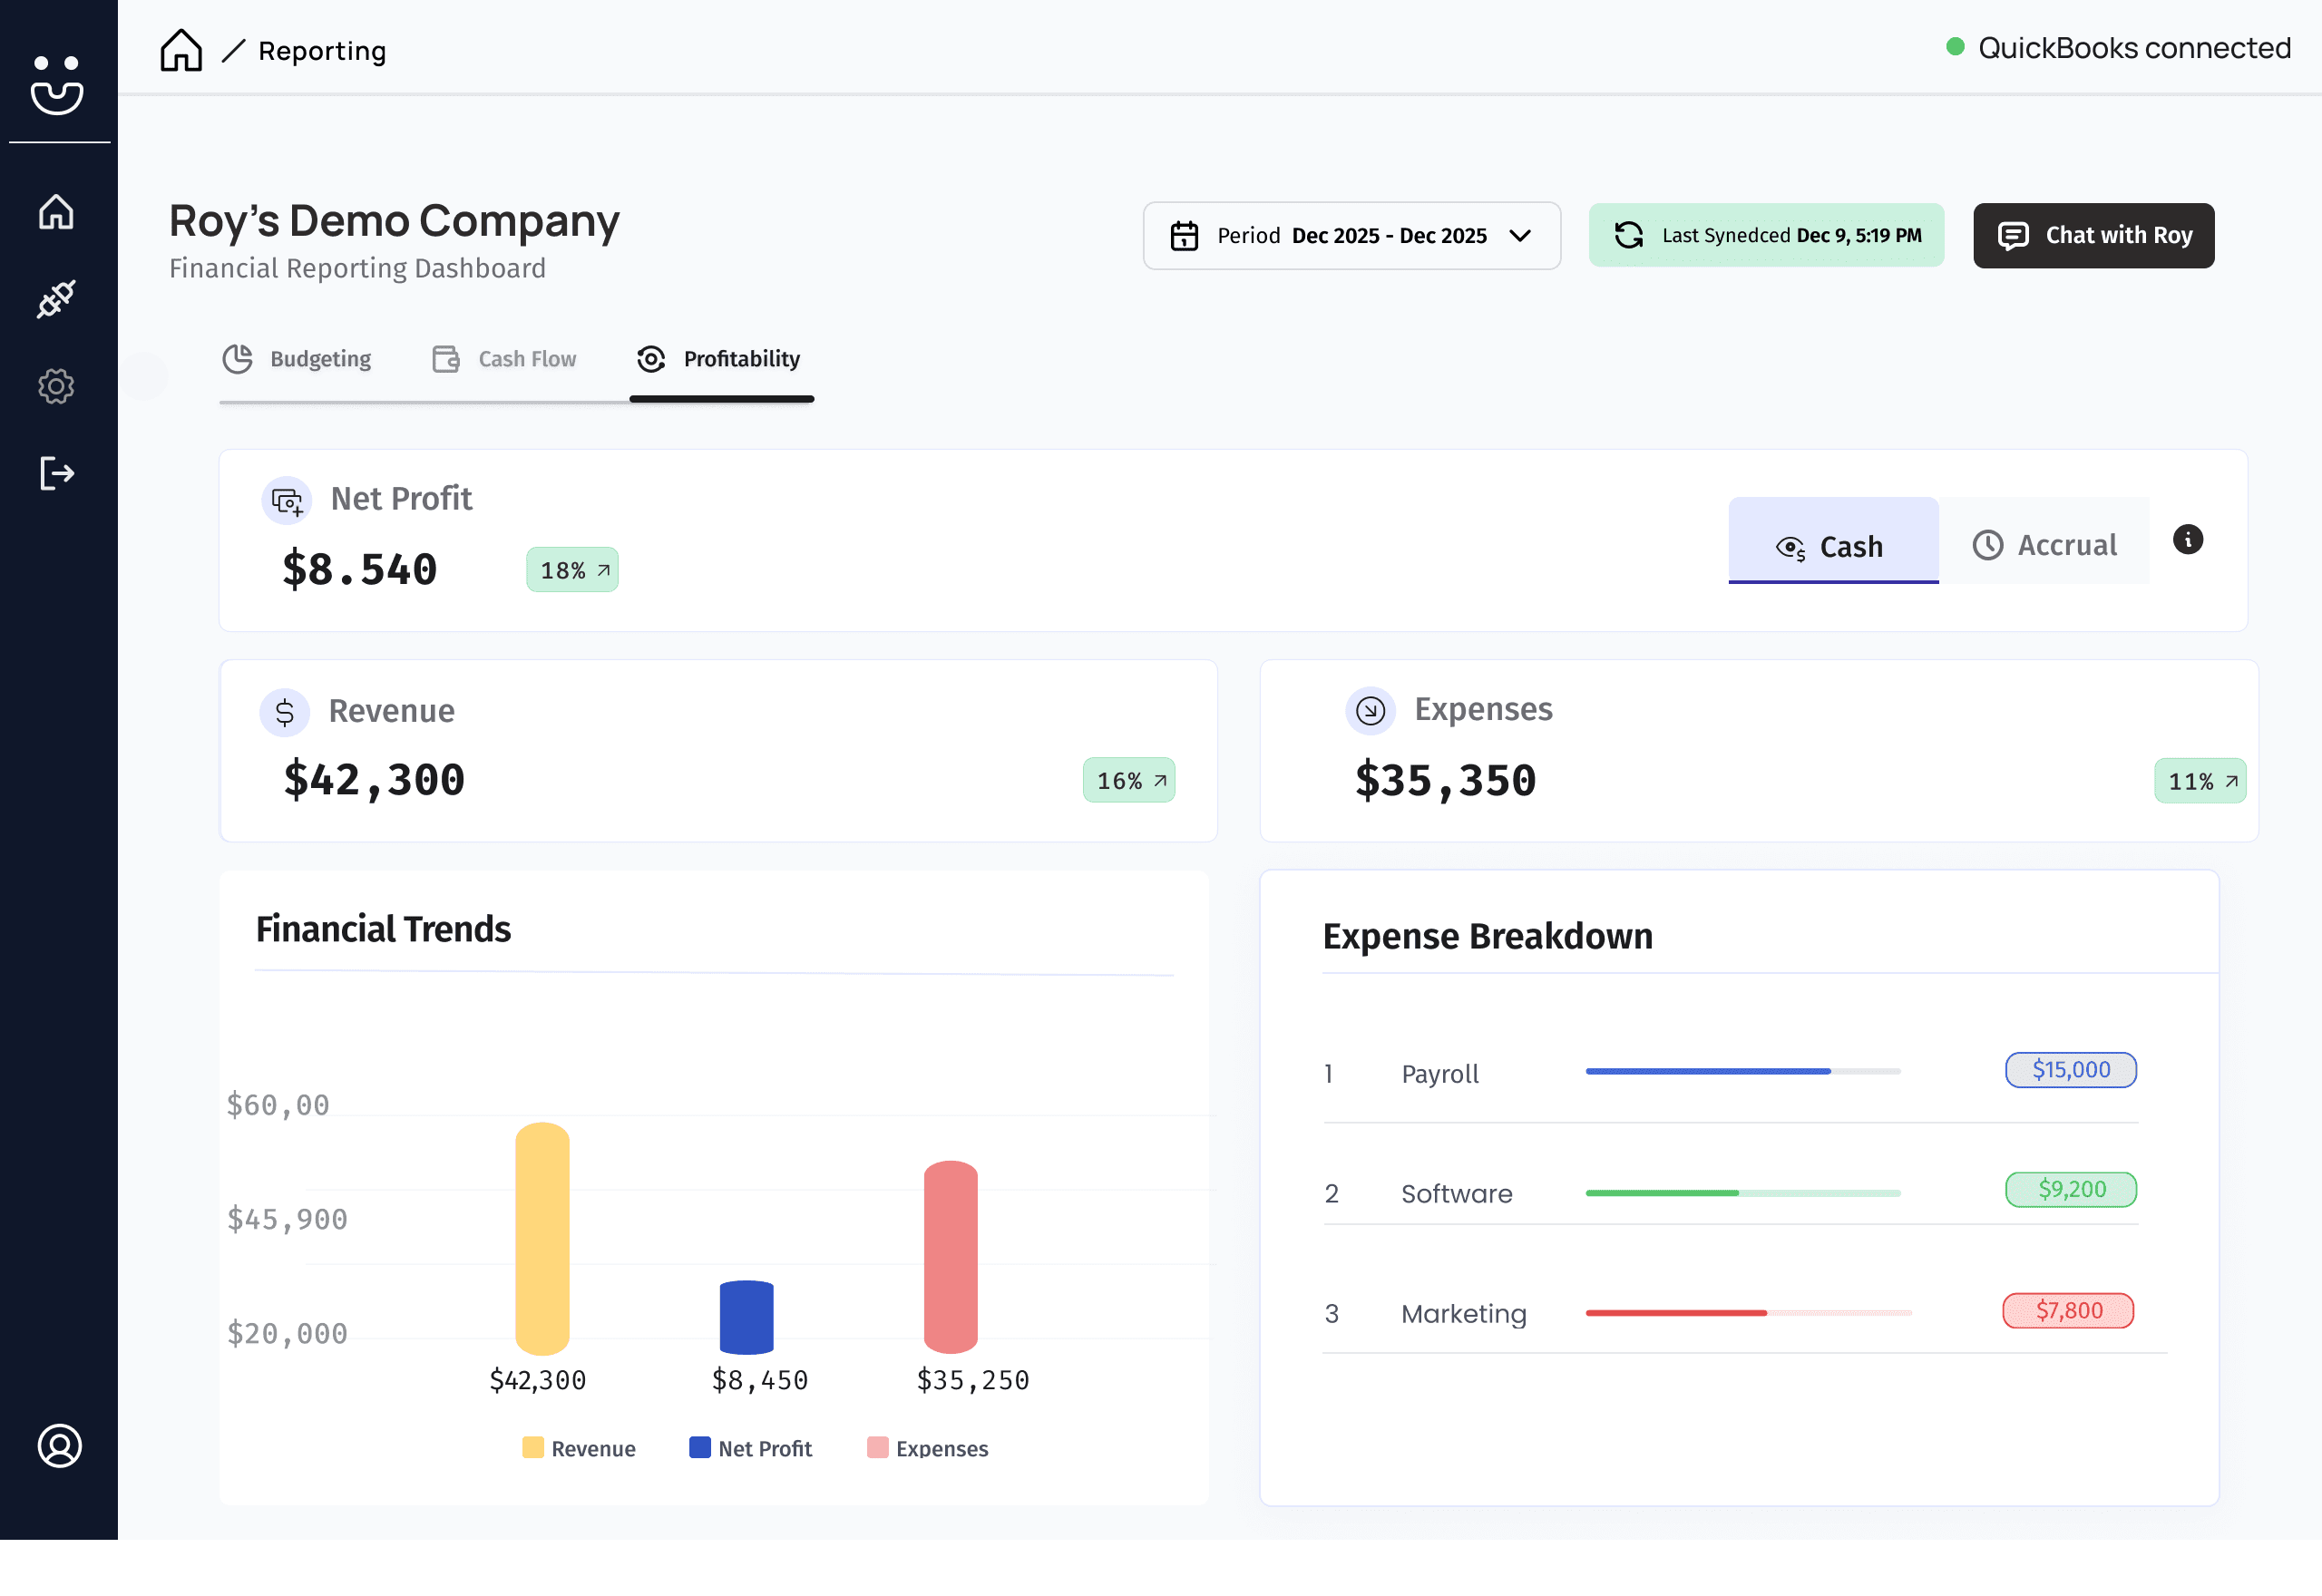The width and height of the screenshot is (2322, 1596).
Task: Click Net Profit info icon
Action: tap(2187, 540)
